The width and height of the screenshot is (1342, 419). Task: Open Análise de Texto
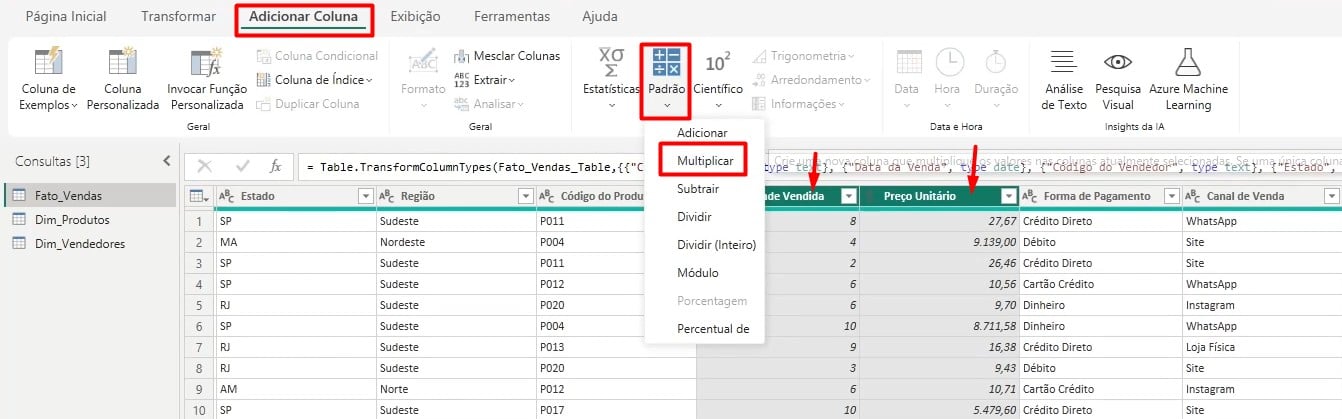tap(1064, 80)
